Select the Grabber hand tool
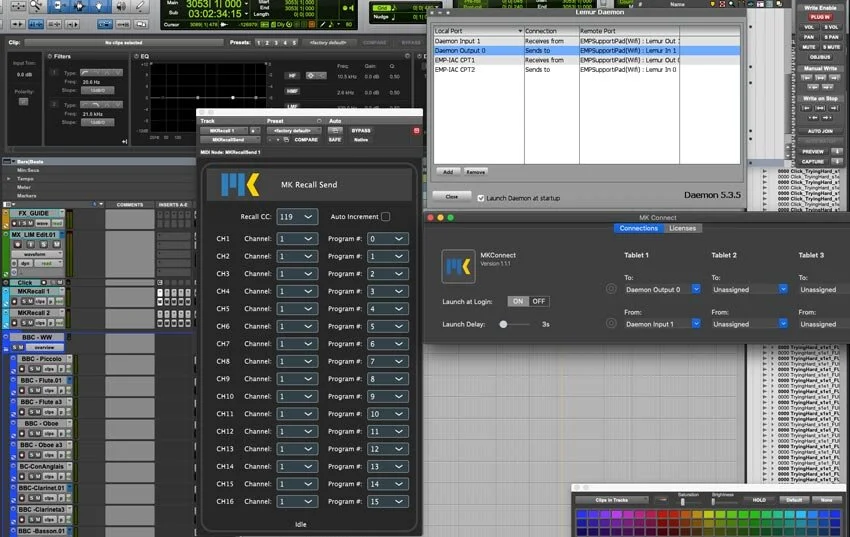The width and height of the screenshot is (850, 537). click(x=100, y=6)
